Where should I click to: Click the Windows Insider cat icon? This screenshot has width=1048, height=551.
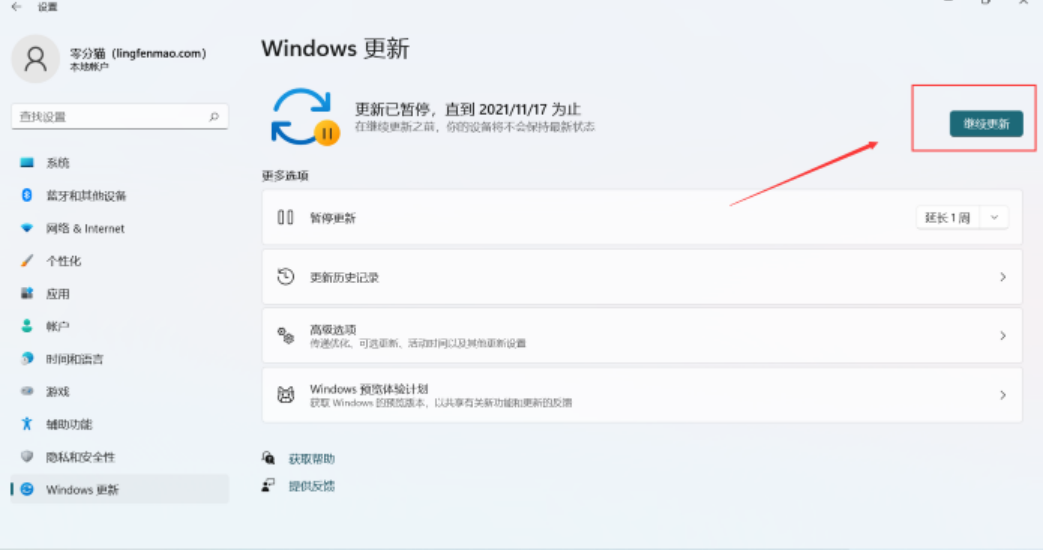point(285,395)
